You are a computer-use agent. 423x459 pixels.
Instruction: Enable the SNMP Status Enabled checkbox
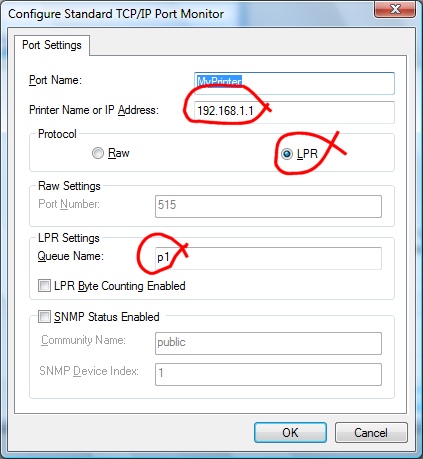[44, 317]
